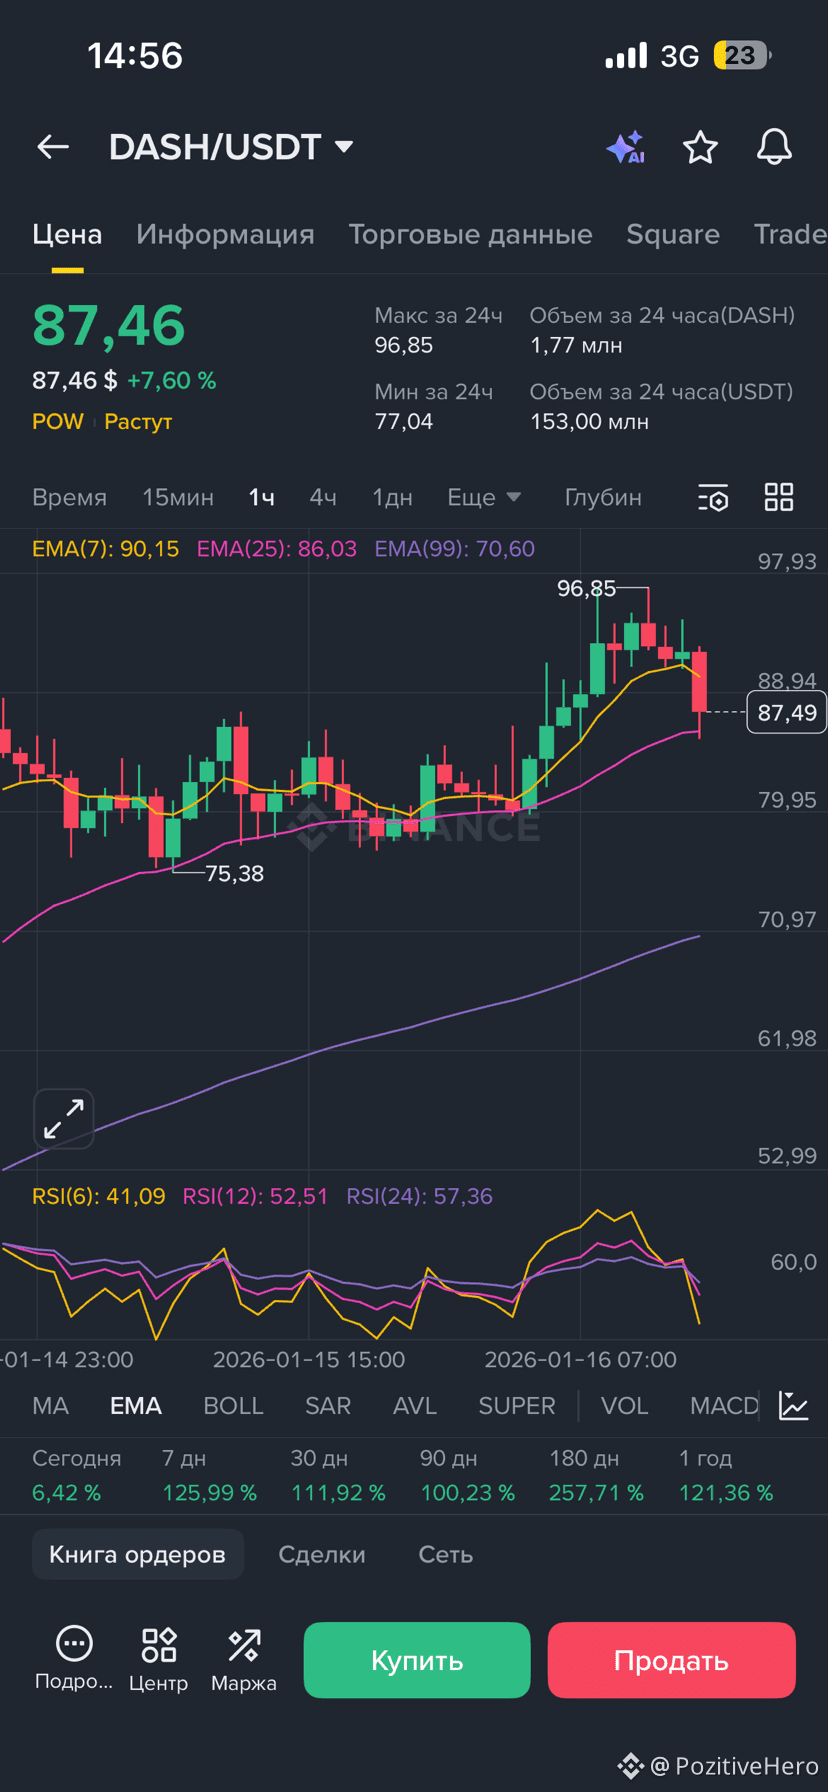
Task: Tap the RSI(6): 41,09 label
Action: [99, 1196]
